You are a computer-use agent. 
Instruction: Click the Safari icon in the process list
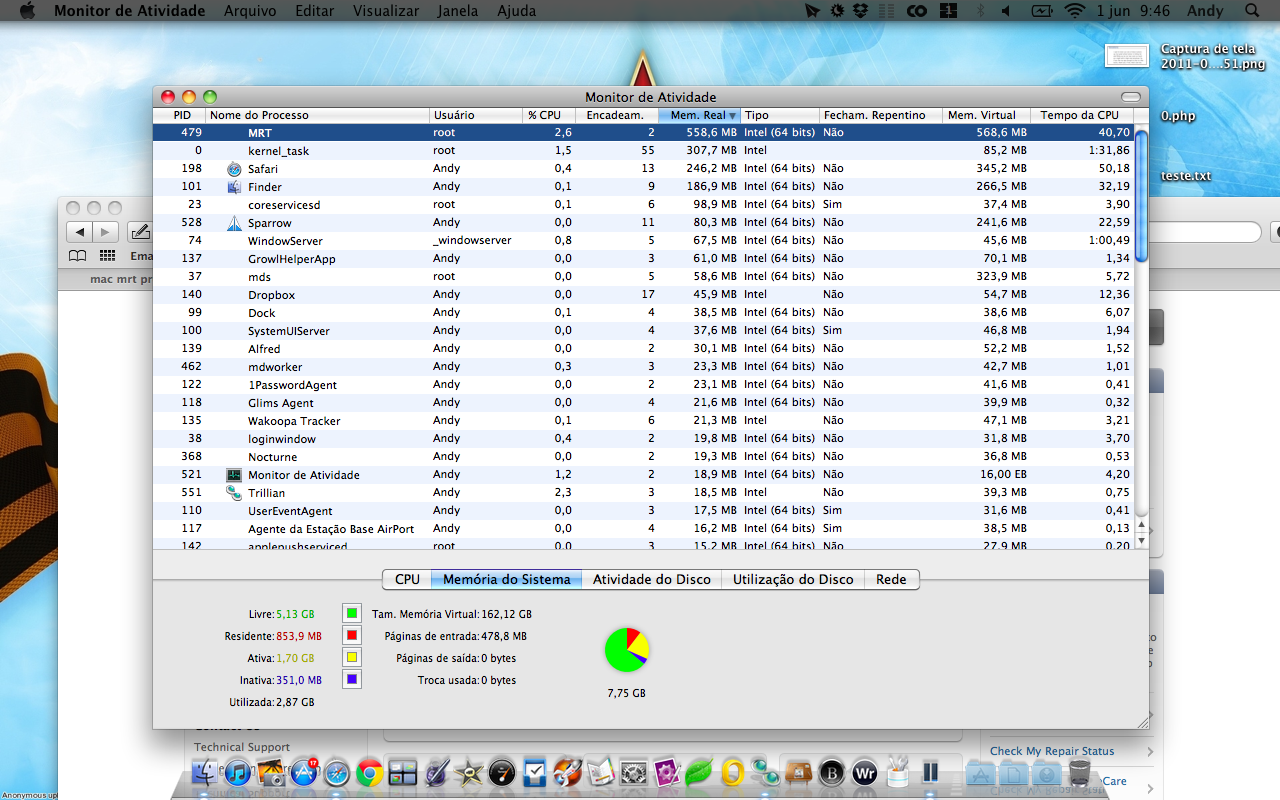pyautogui.click(x=234, y=169)
